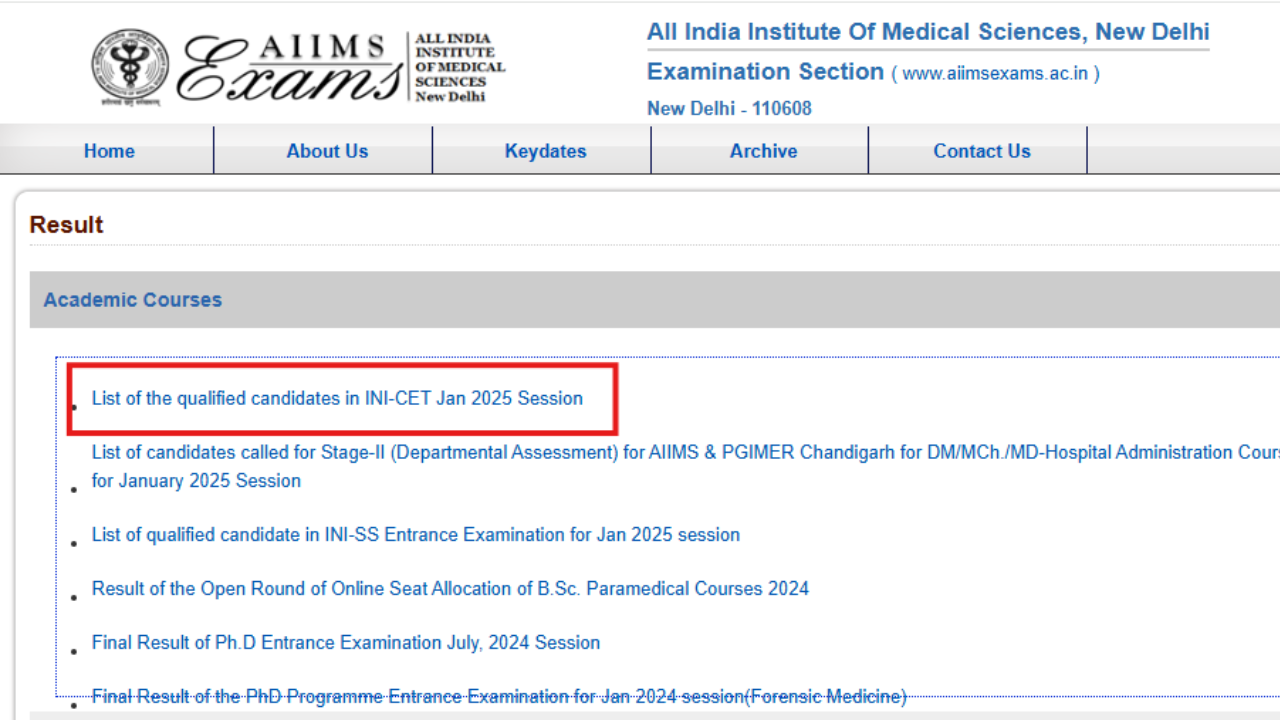Viewport: 1280px width, 720px height.
Task: Click the Examination Section heading
Action: point(765,72)
